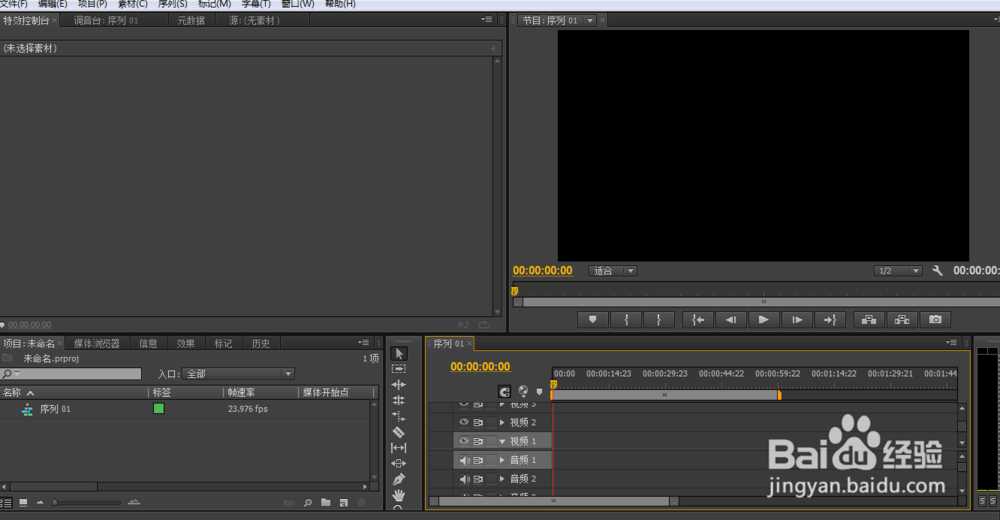Open timeline panel flyout menu
This screenshot has height=520, width=1000.
pos(951,343)
